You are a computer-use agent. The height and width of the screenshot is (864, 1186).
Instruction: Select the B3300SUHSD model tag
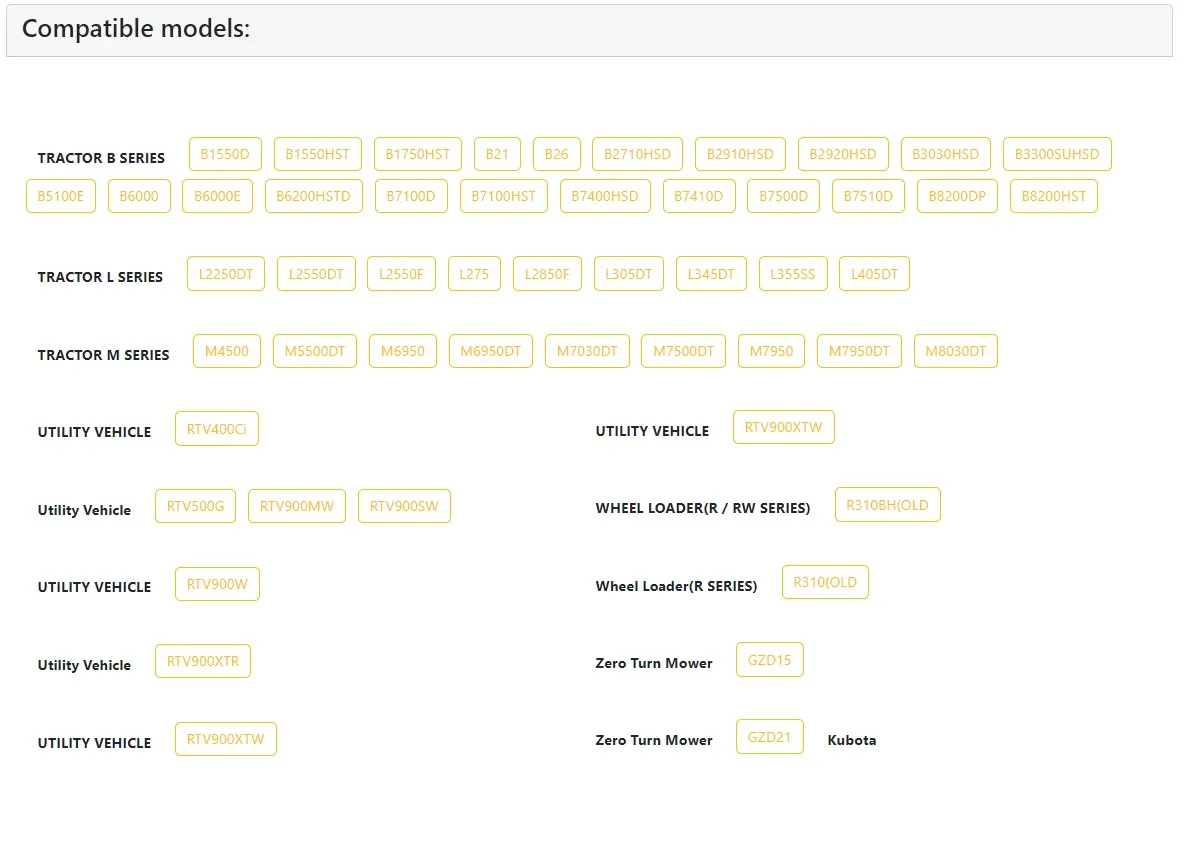(x=1056, y=154)
